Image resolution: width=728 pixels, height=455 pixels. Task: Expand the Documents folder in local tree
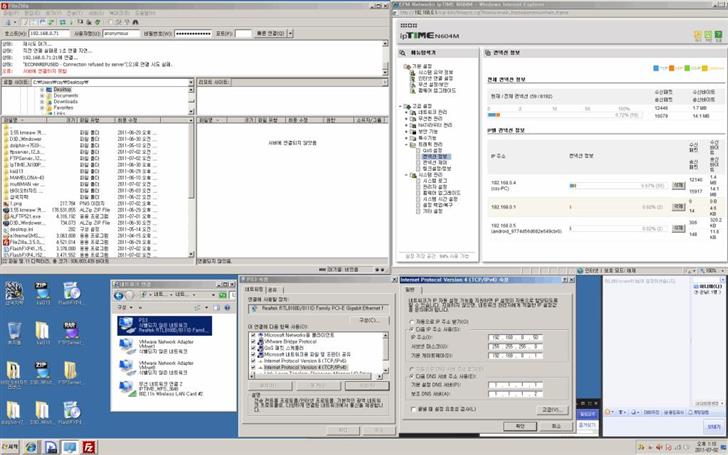click(42, 94)
